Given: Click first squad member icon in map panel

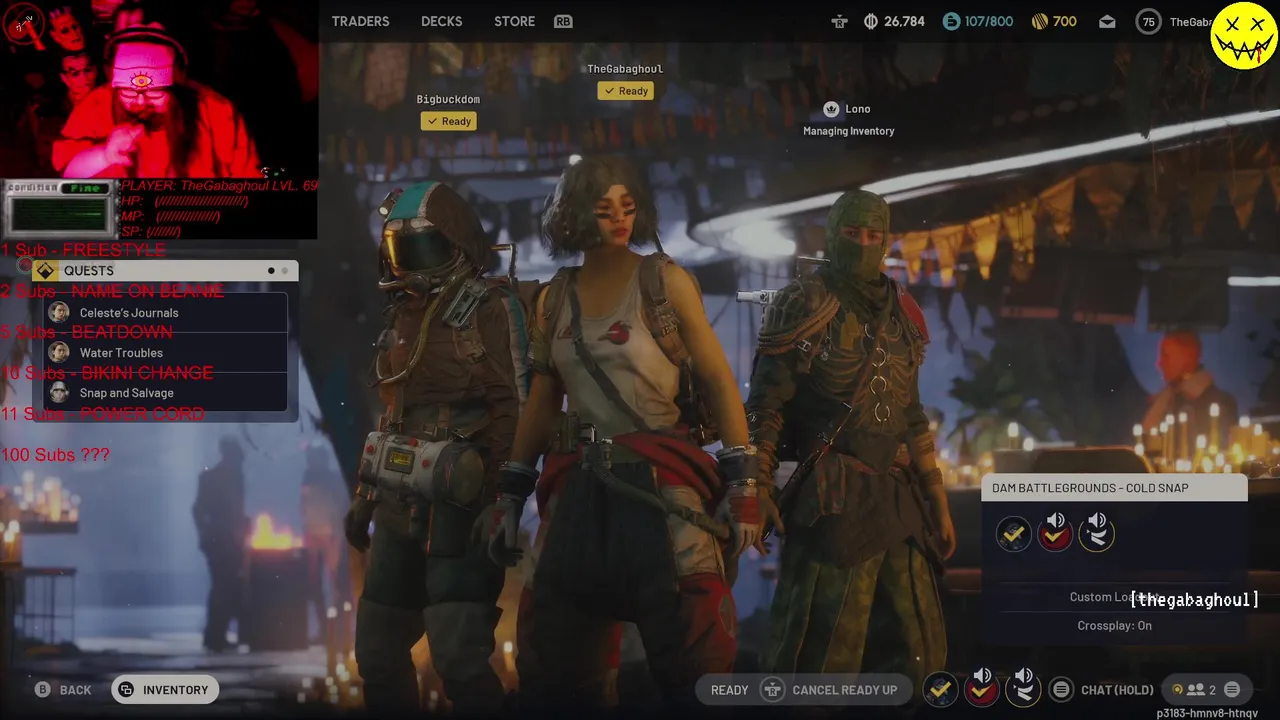Looking at the screenshot, I should pos(1013,535).
